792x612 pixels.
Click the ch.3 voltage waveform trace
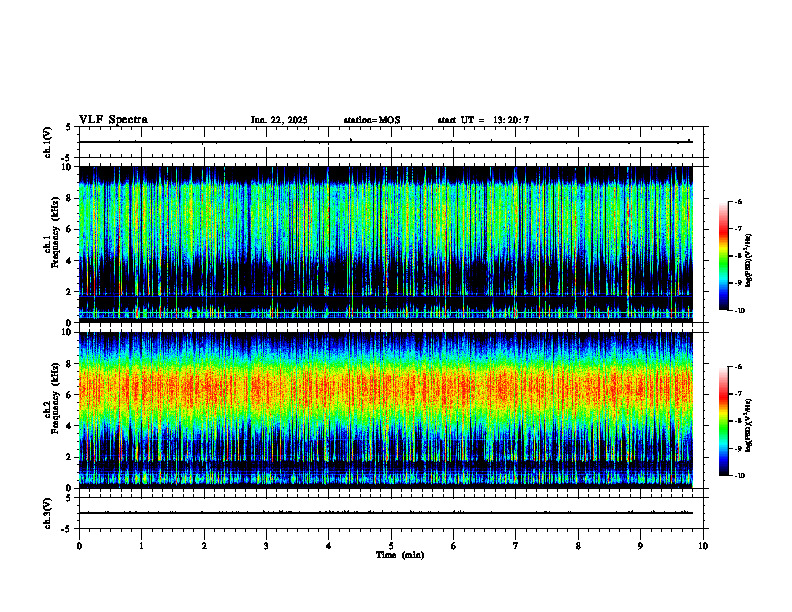(x=386, y=513)
